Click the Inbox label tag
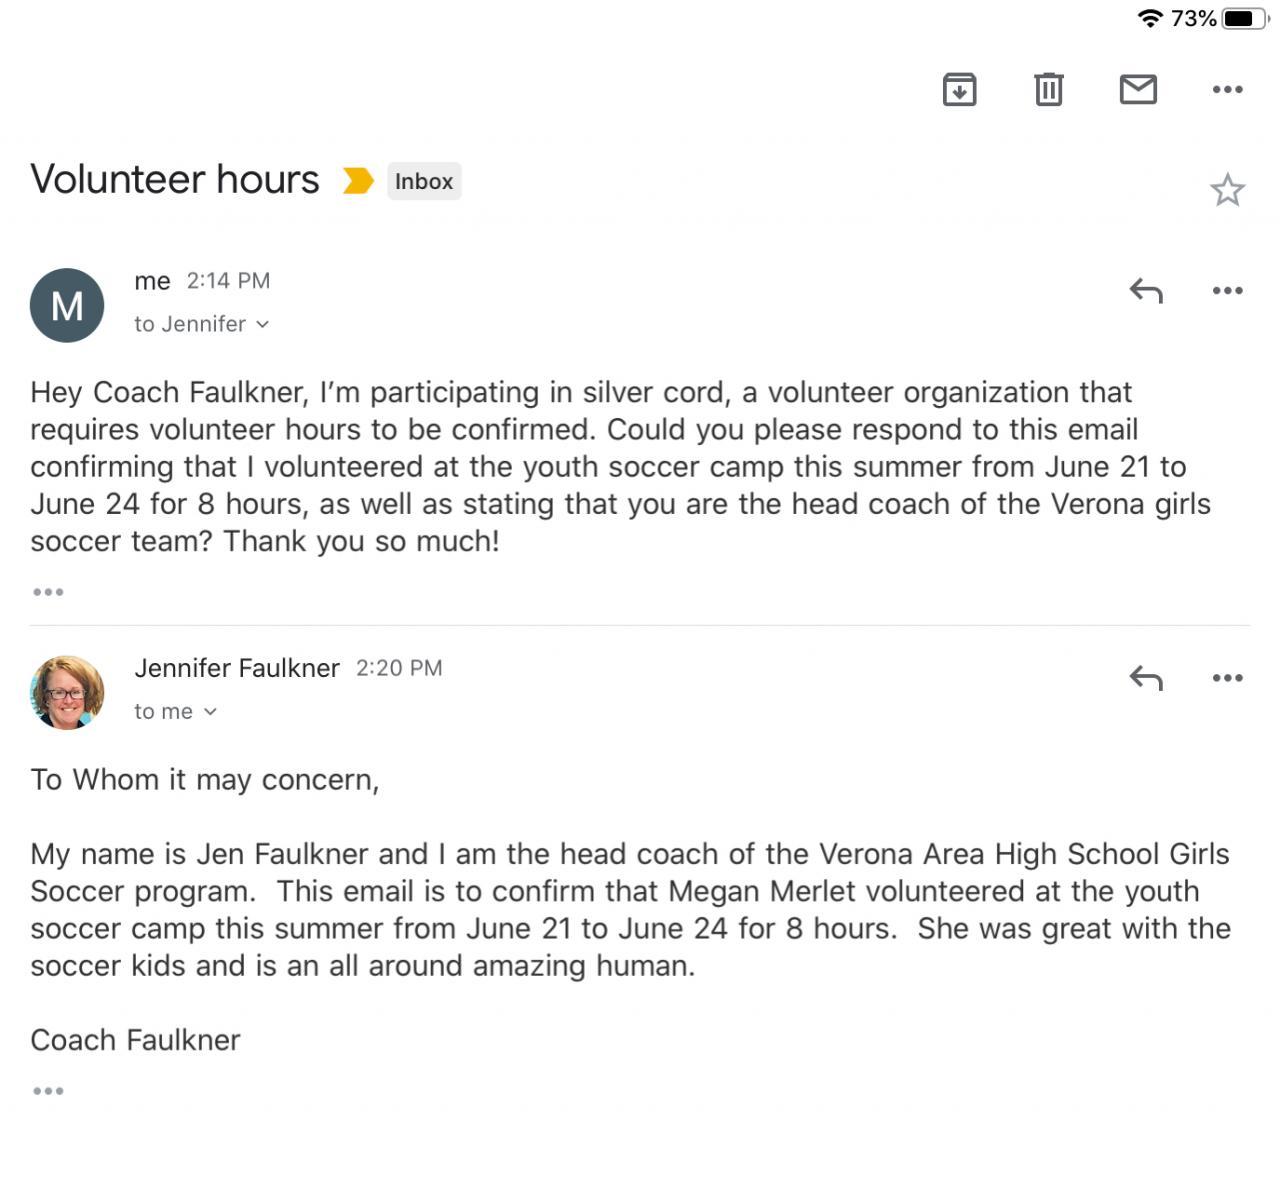Image resolution: width=1280 pixels, height=1190 pixels. click(x=424, y=181)
